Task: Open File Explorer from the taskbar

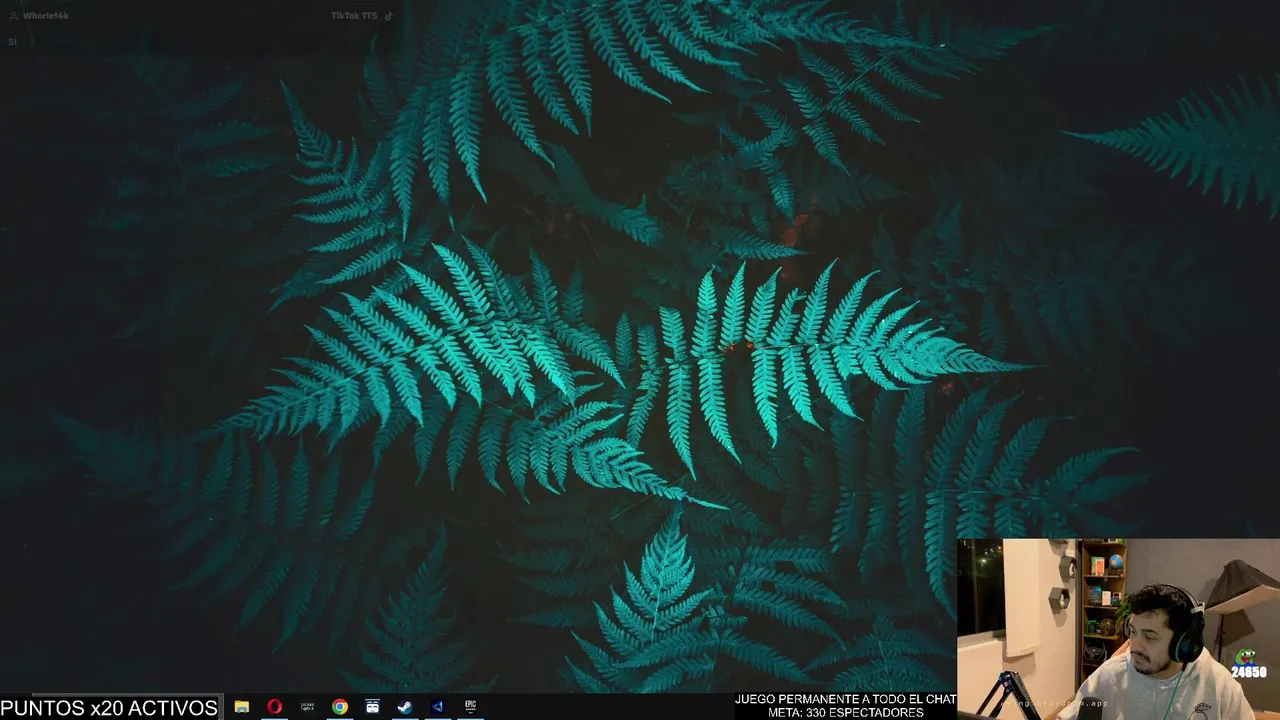Action: [x=242, y=707]
